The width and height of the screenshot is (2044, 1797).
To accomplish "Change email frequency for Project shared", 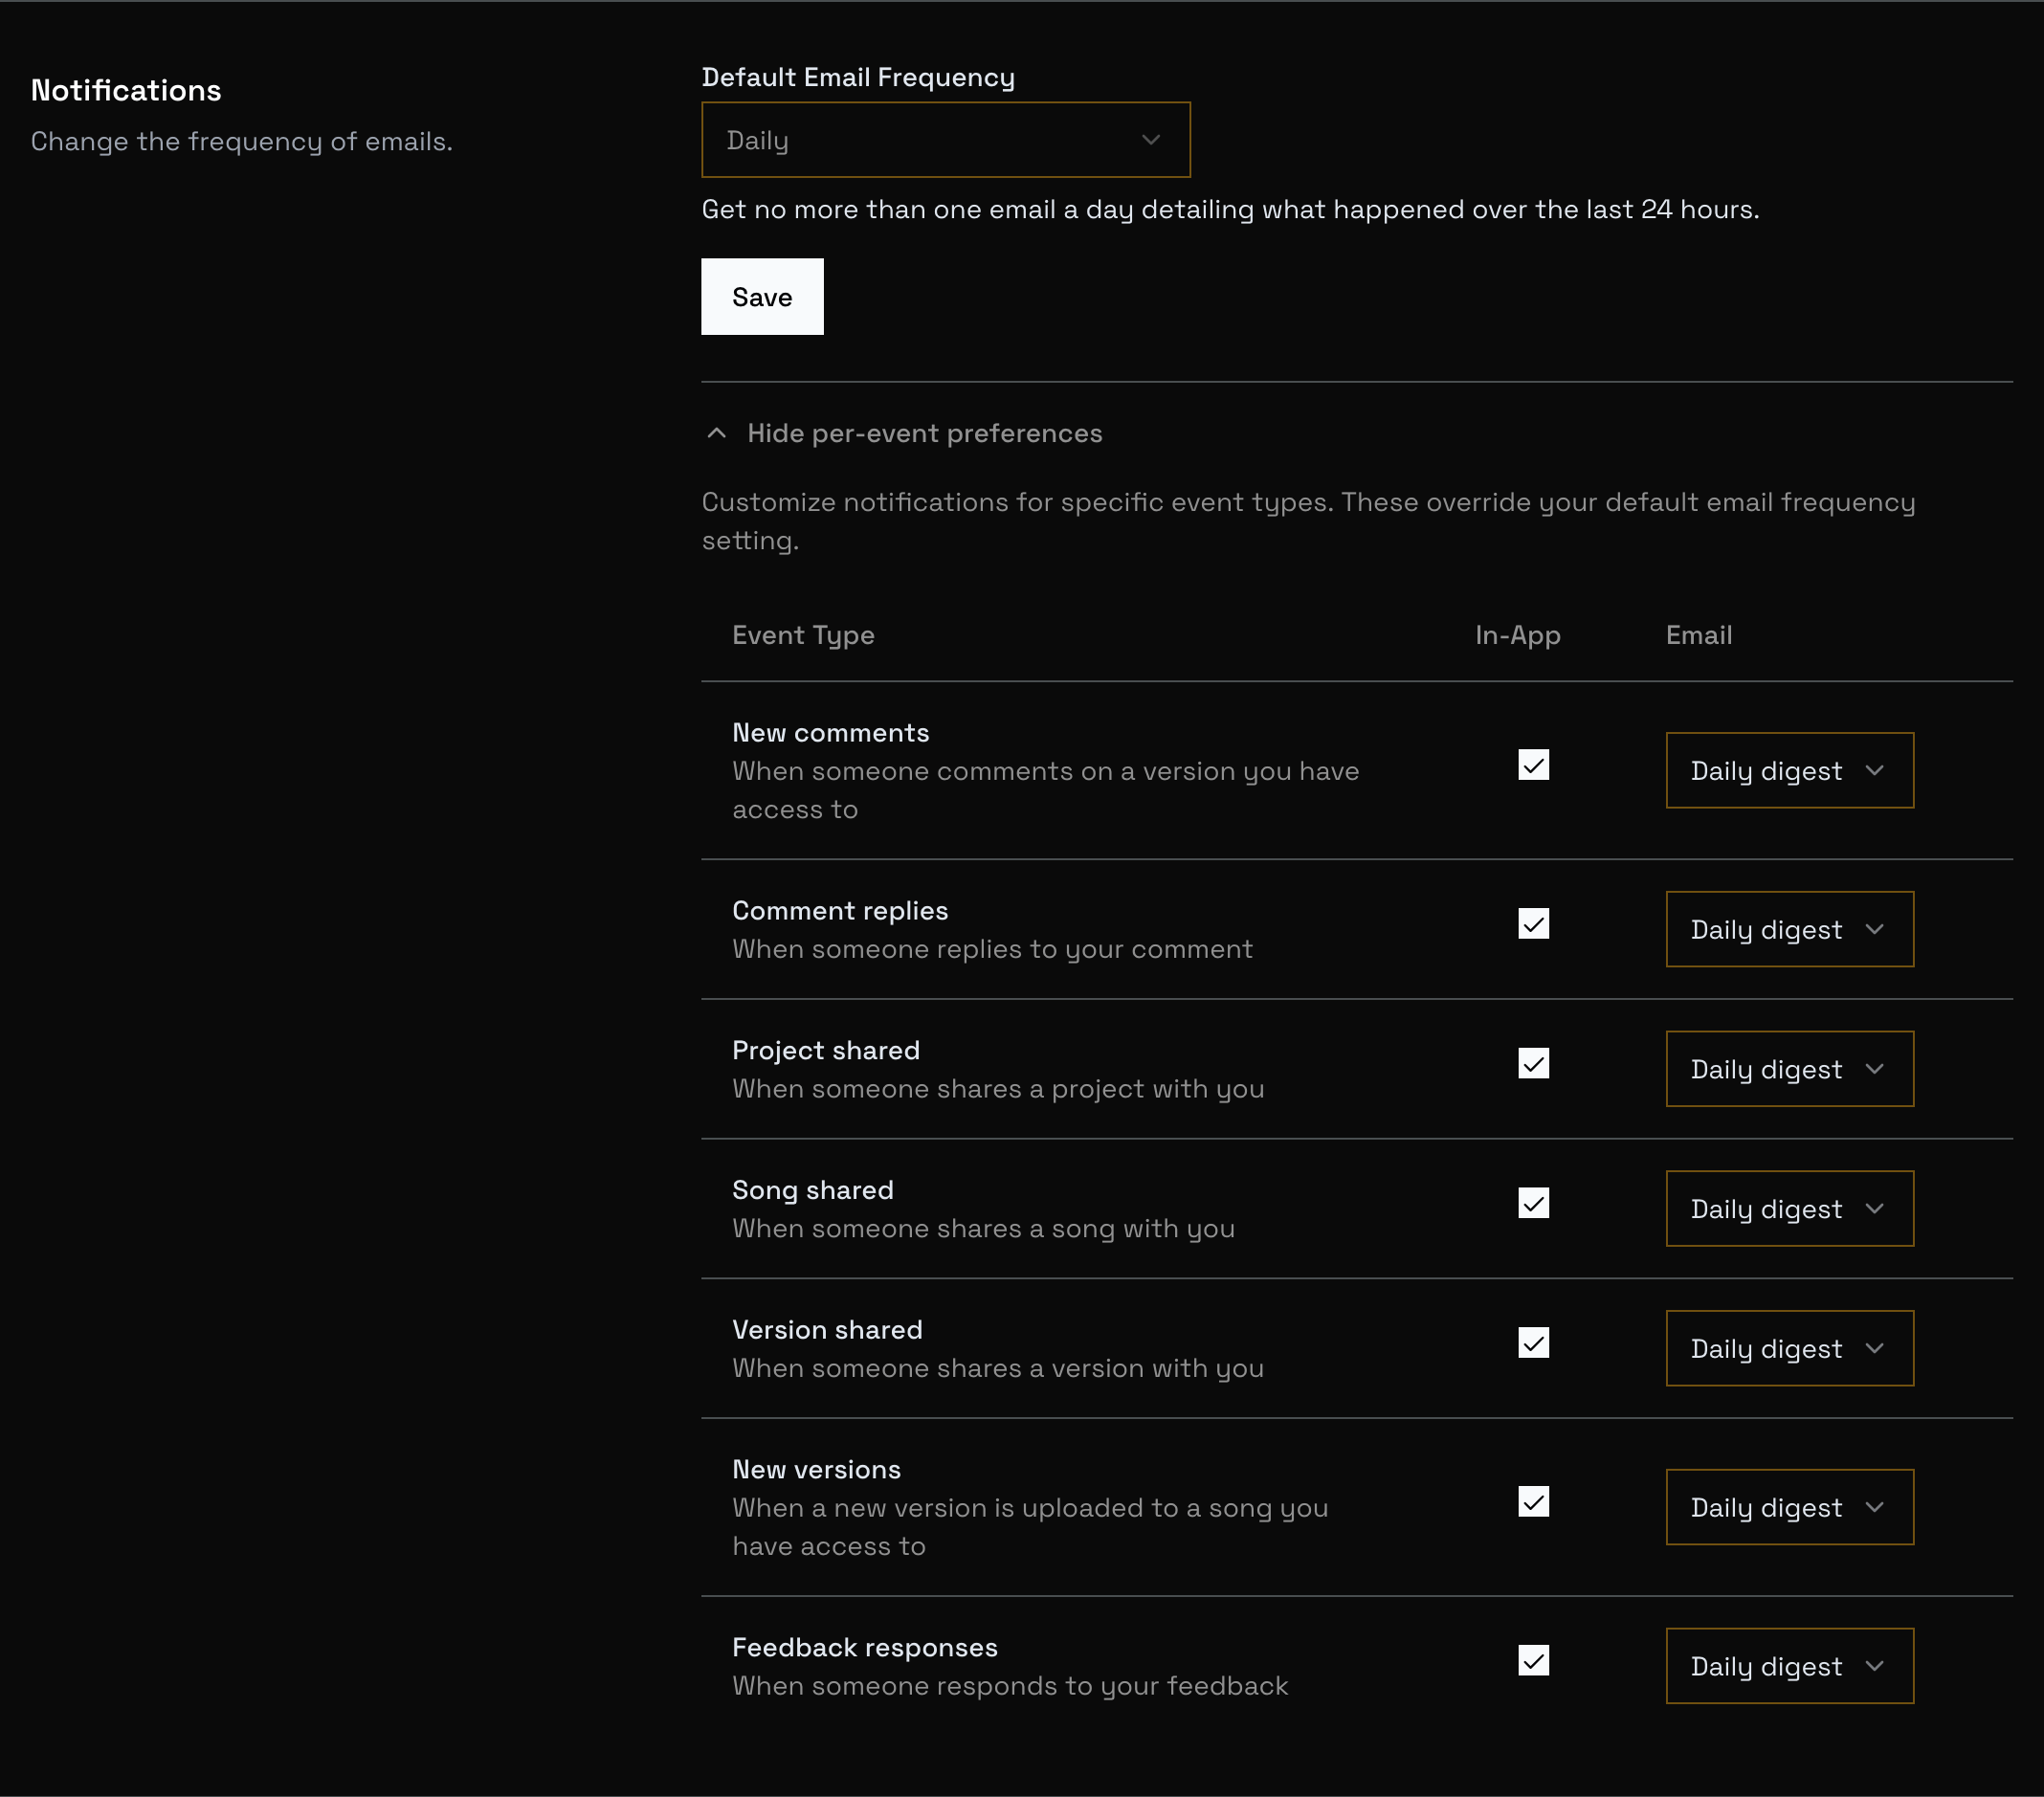I will 1789,1069.
